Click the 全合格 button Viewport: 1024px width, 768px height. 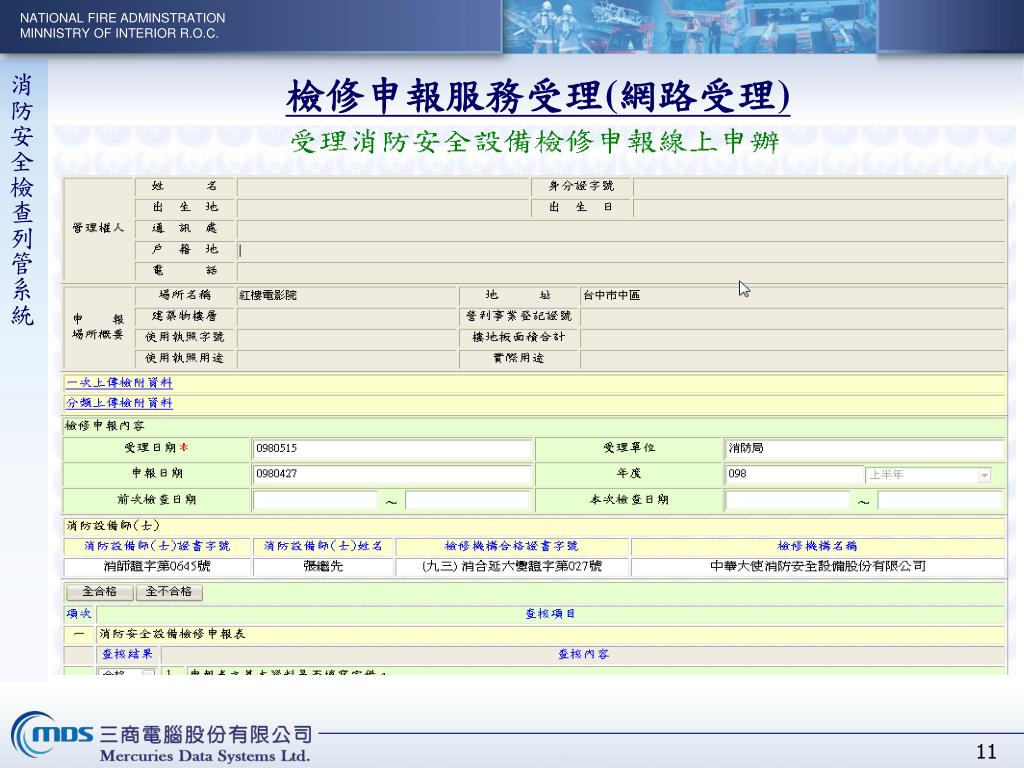click(x=99, y=592)
